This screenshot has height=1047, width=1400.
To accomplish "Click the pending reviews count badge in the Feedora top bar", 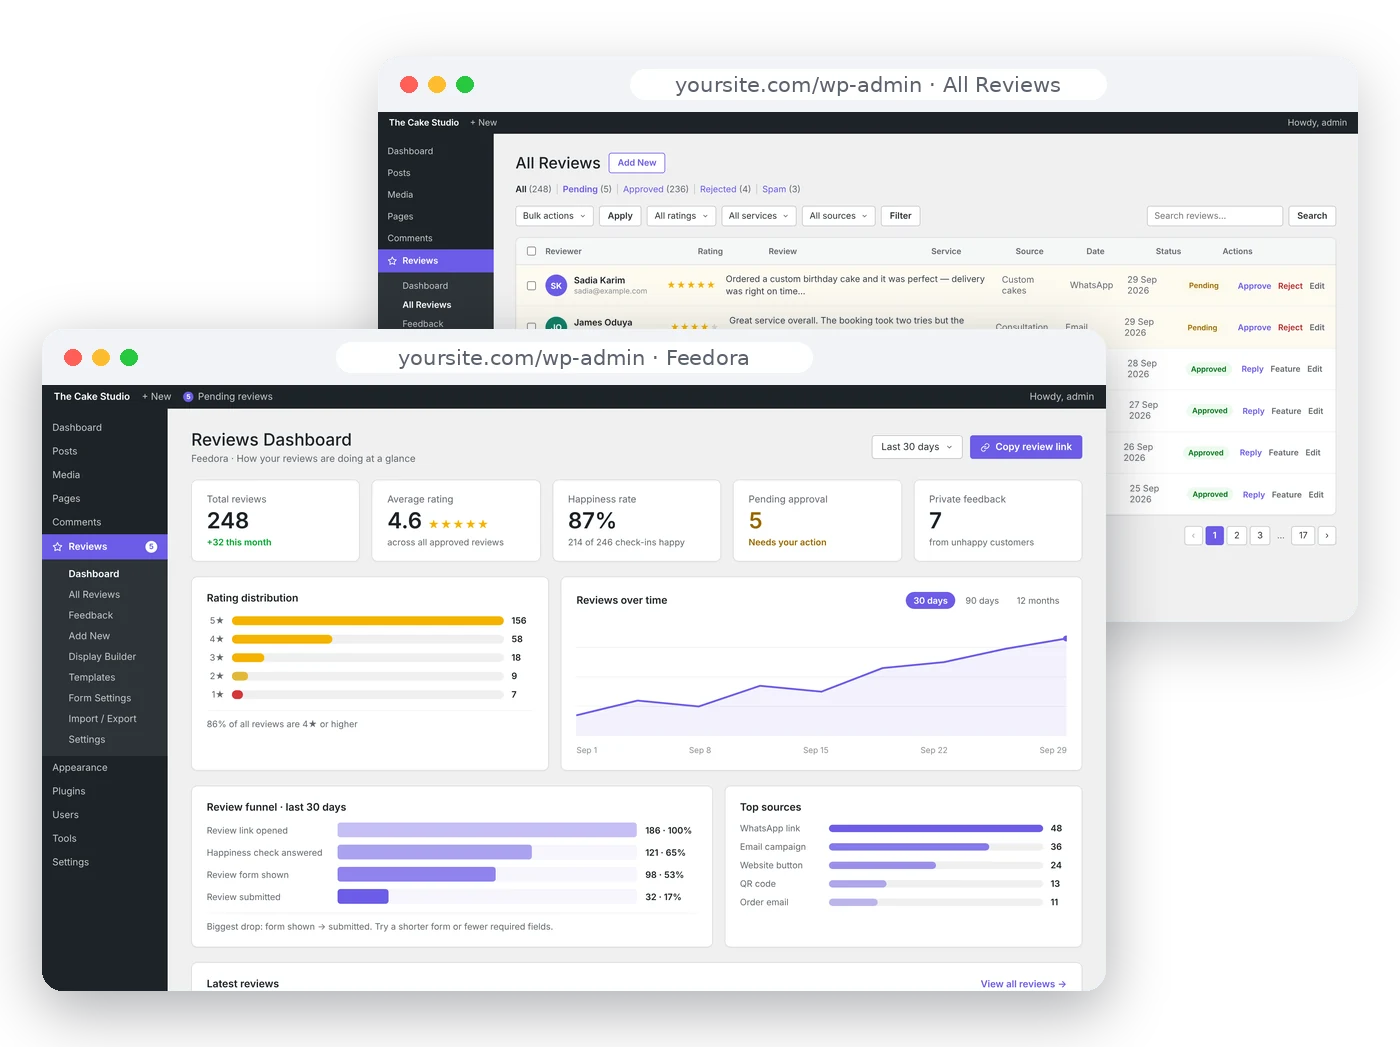I will [x=188, y=397].
